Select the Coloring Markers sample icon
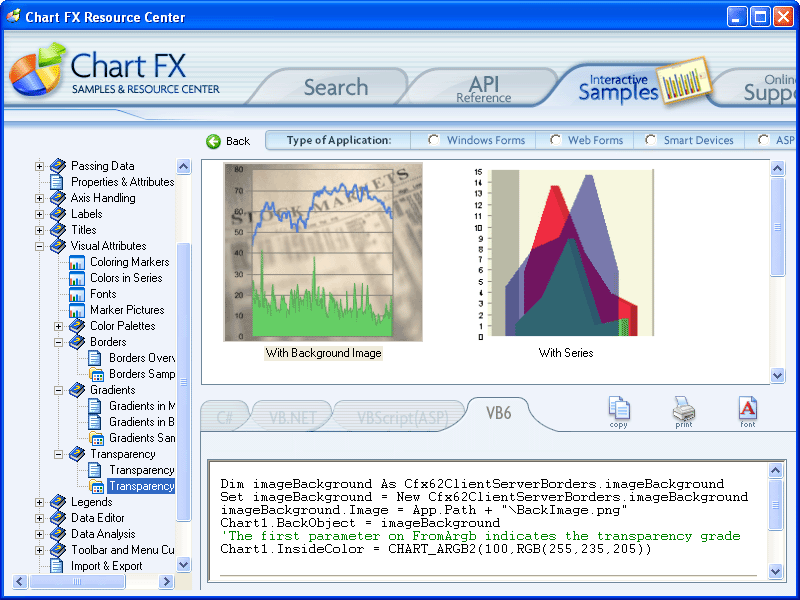 (78, 262)
